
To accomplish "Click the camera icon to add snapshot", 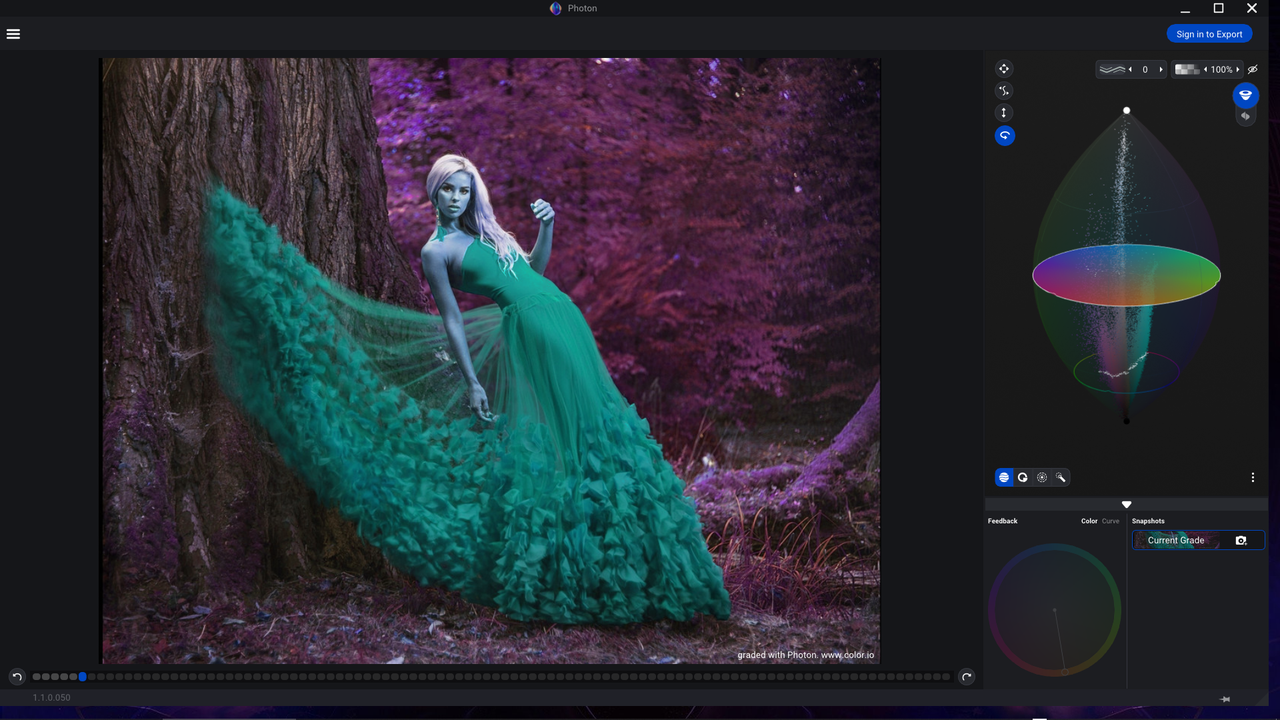I will (x=1241, y=540).
